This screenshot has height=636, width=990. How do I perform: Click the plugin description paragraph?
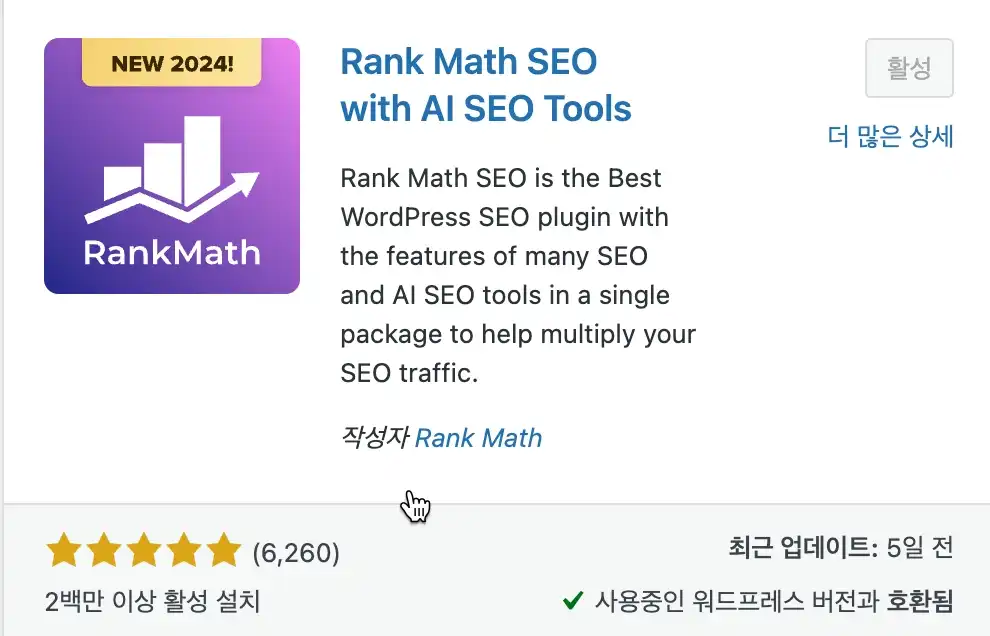pos(517,275)
